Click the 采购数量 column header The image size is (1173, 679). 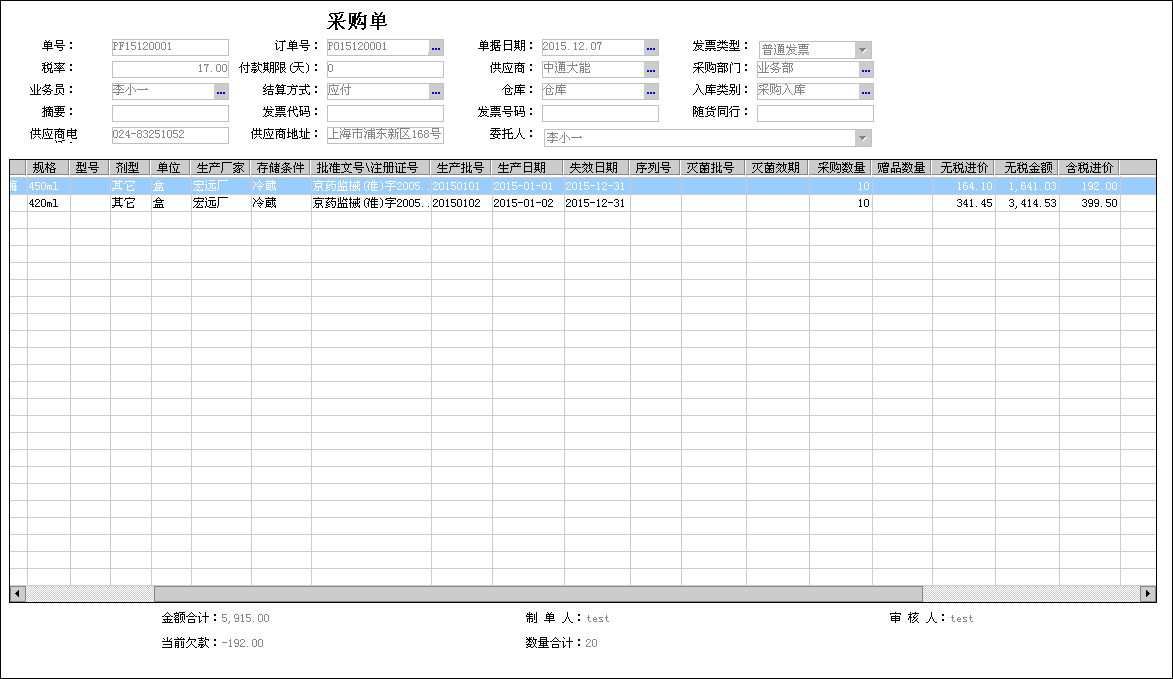pos(841,168)
